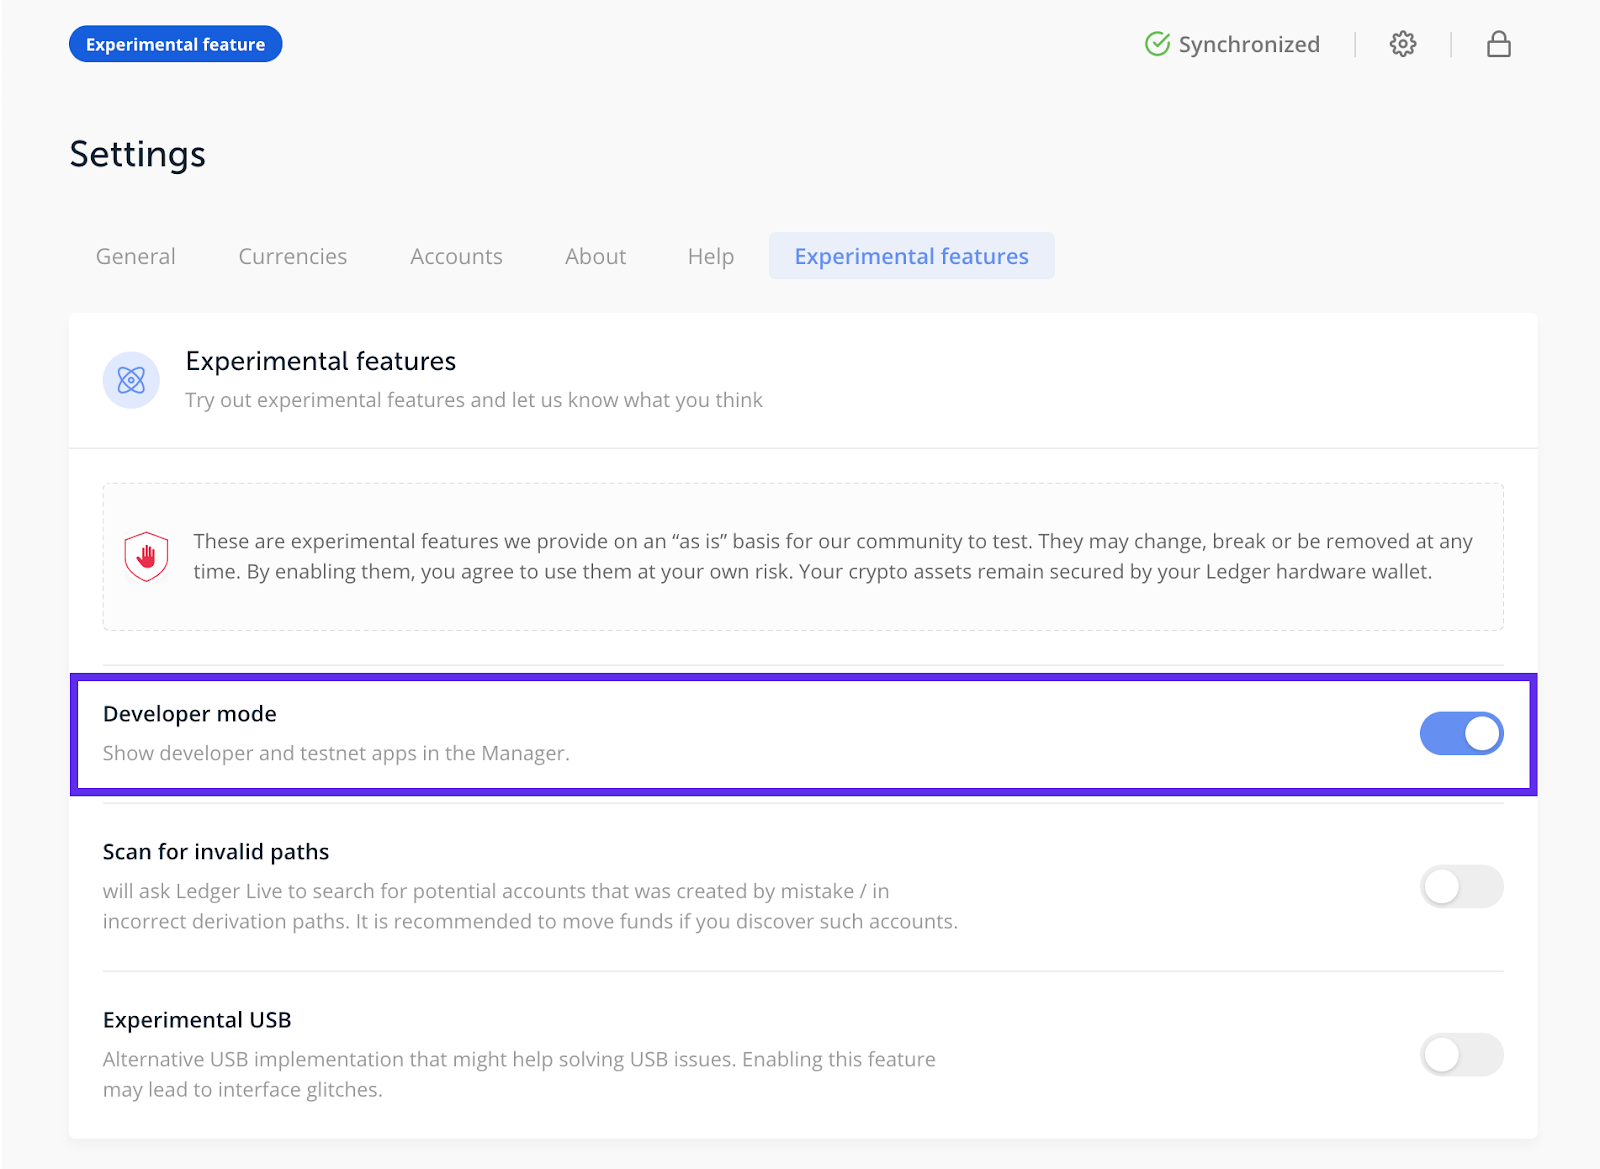
Task: Enable Scan for invalid paths toggle
Action: pyautogui.click(x=1461, y=886)
